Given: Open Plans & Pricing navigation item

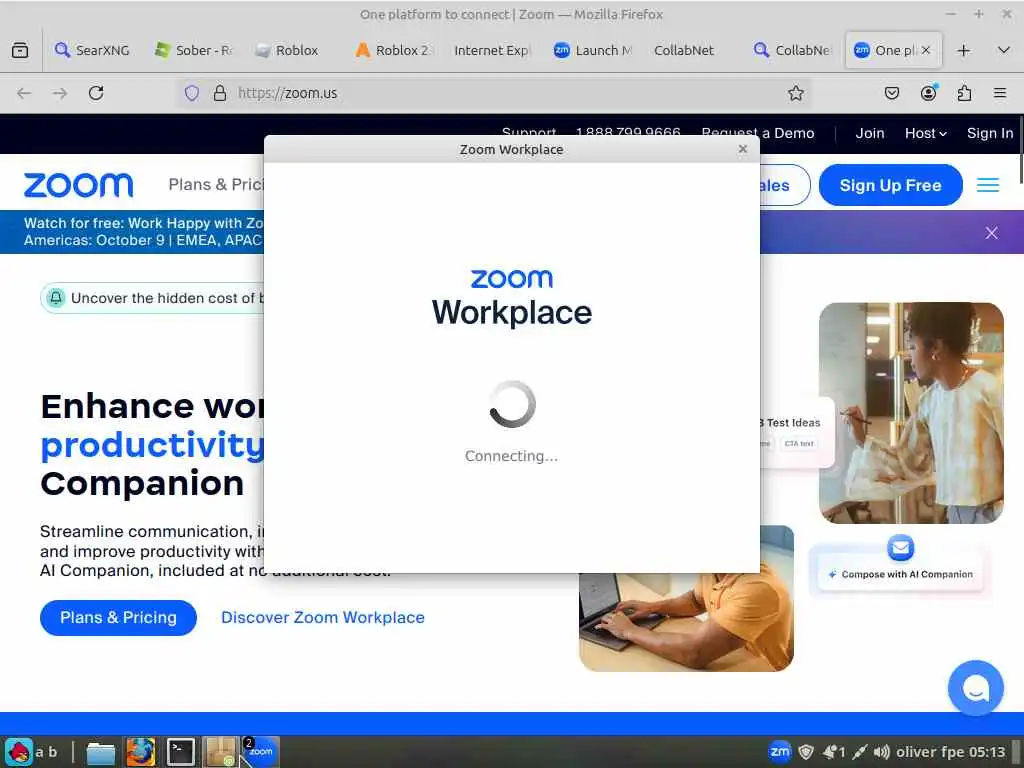Looking at the screenshot, I should 216,185.
